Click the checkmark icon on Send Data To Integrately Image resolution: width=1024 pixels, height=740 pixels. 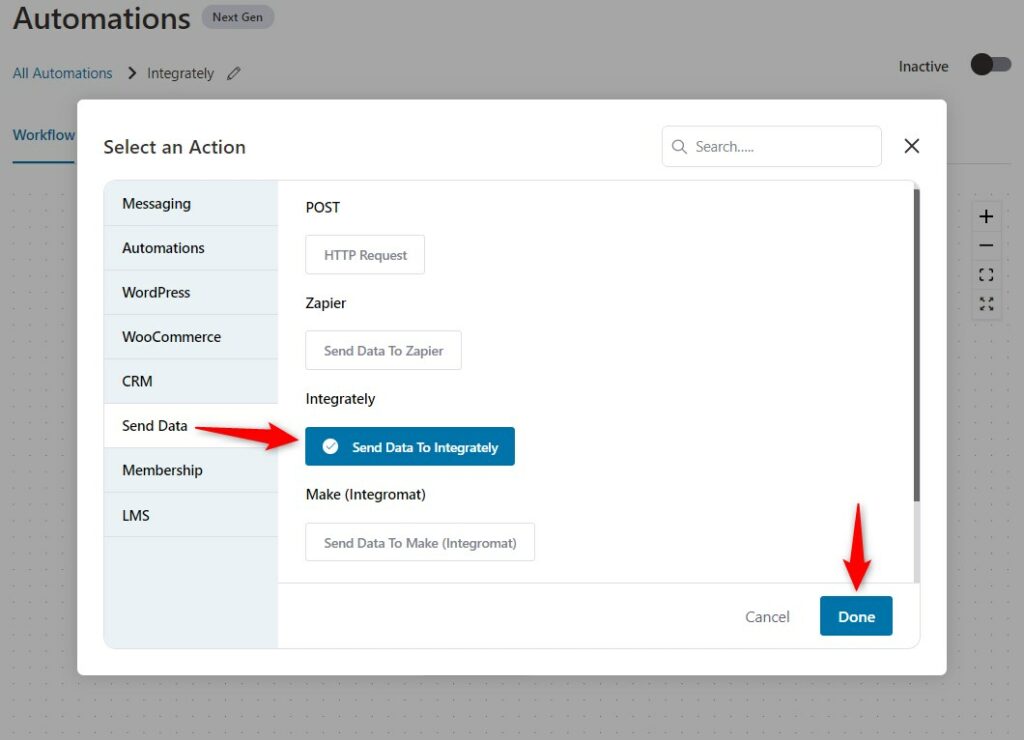click(330, 446)
